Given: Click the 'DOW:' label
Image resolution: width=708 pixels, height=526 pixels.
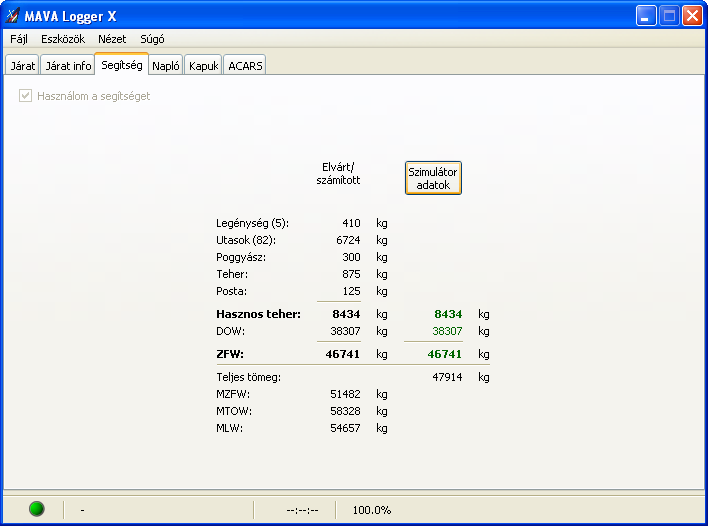Looking at the screenshot, I should click(x=230, y=331).
